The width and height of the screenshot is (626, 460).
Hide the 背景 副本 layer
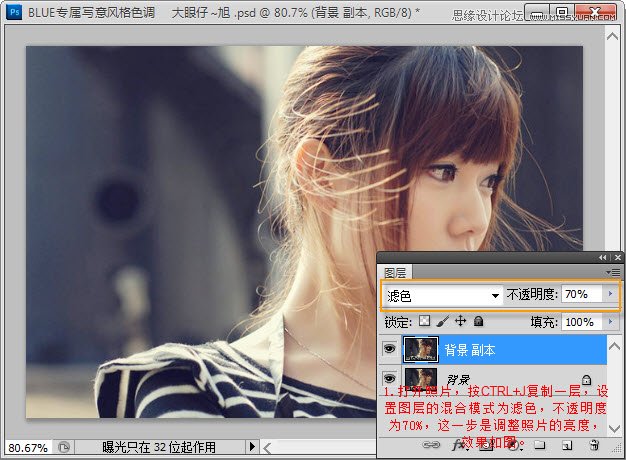(389, 349)
